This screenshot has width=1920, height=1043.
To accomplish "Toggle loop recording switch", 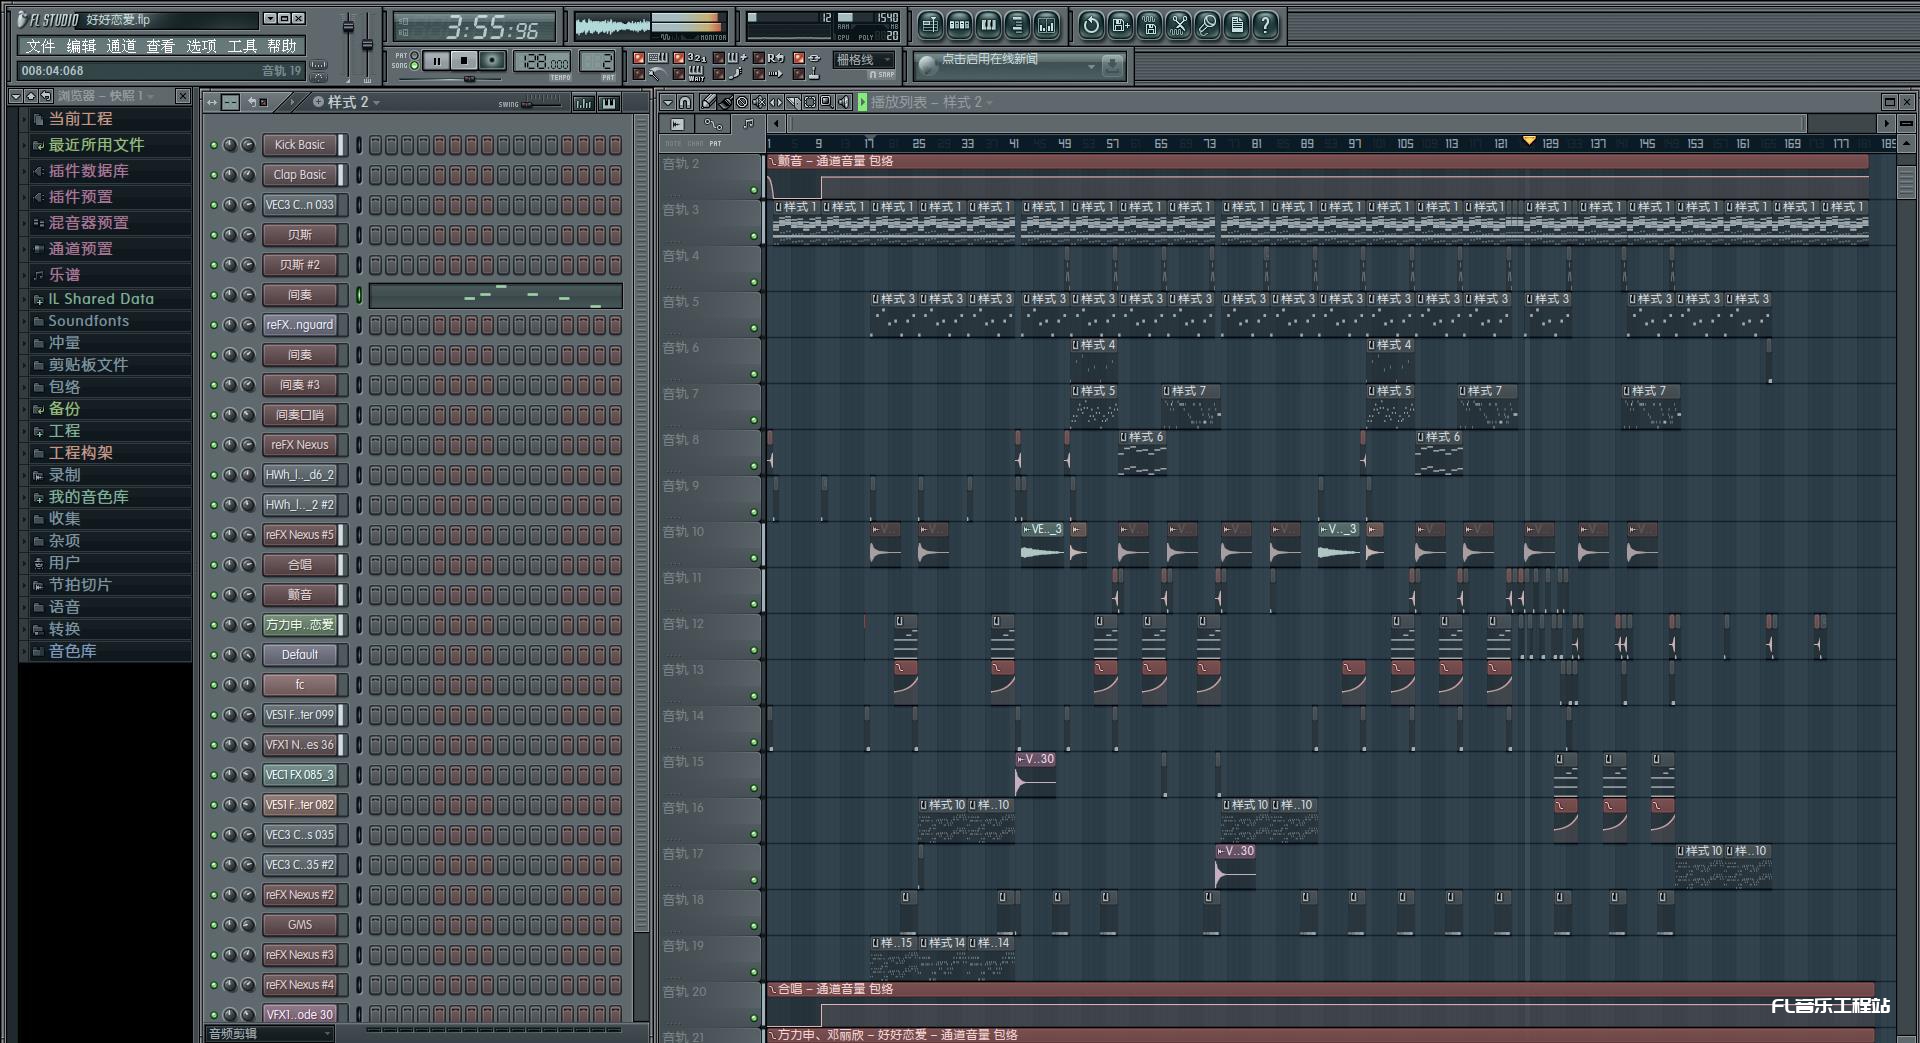I will [x=759, y=58].
